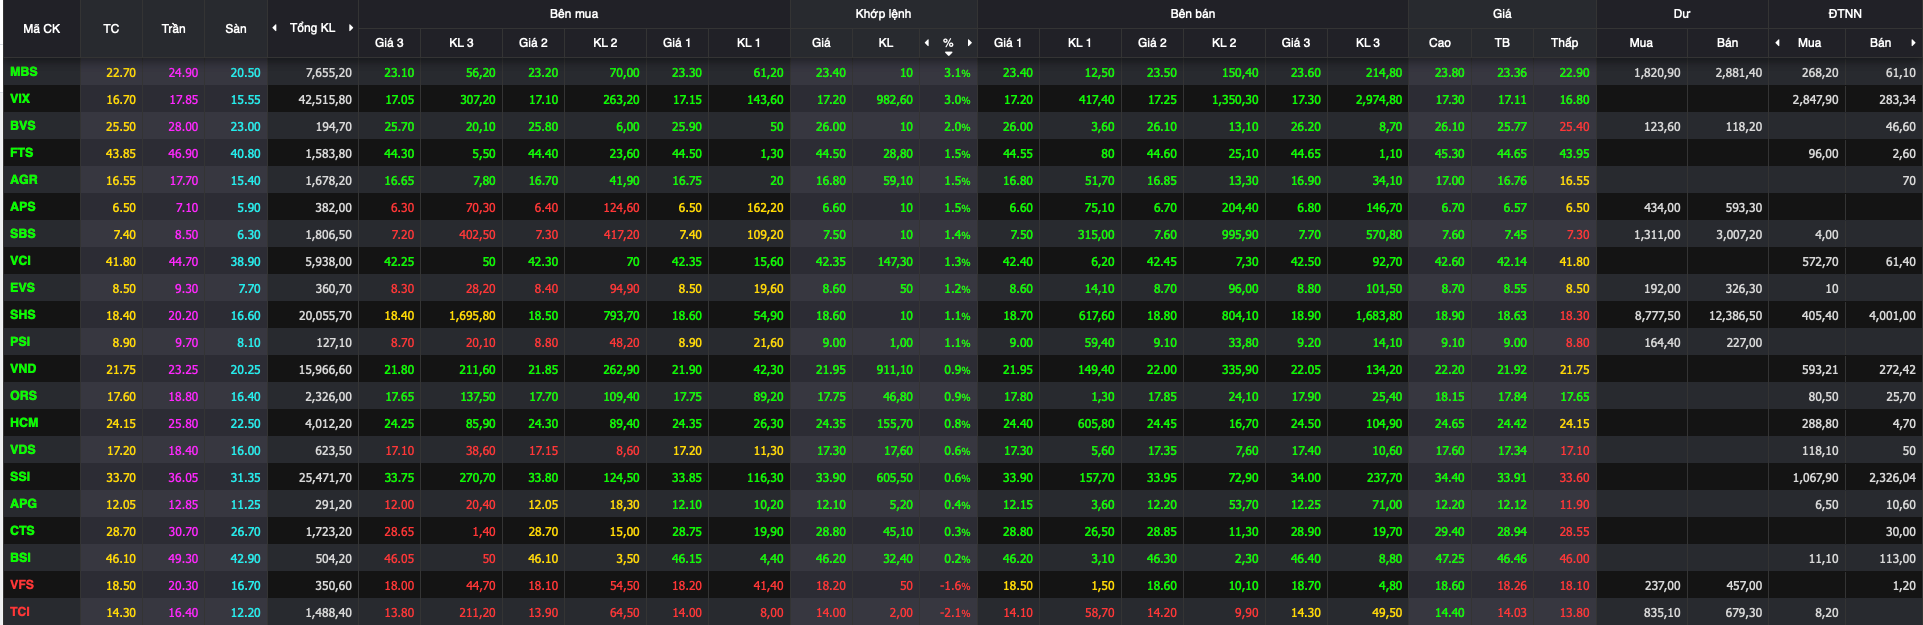The image size is (1923, 625).
Task: Click the TC column header
Action: [x=111, y=29]
